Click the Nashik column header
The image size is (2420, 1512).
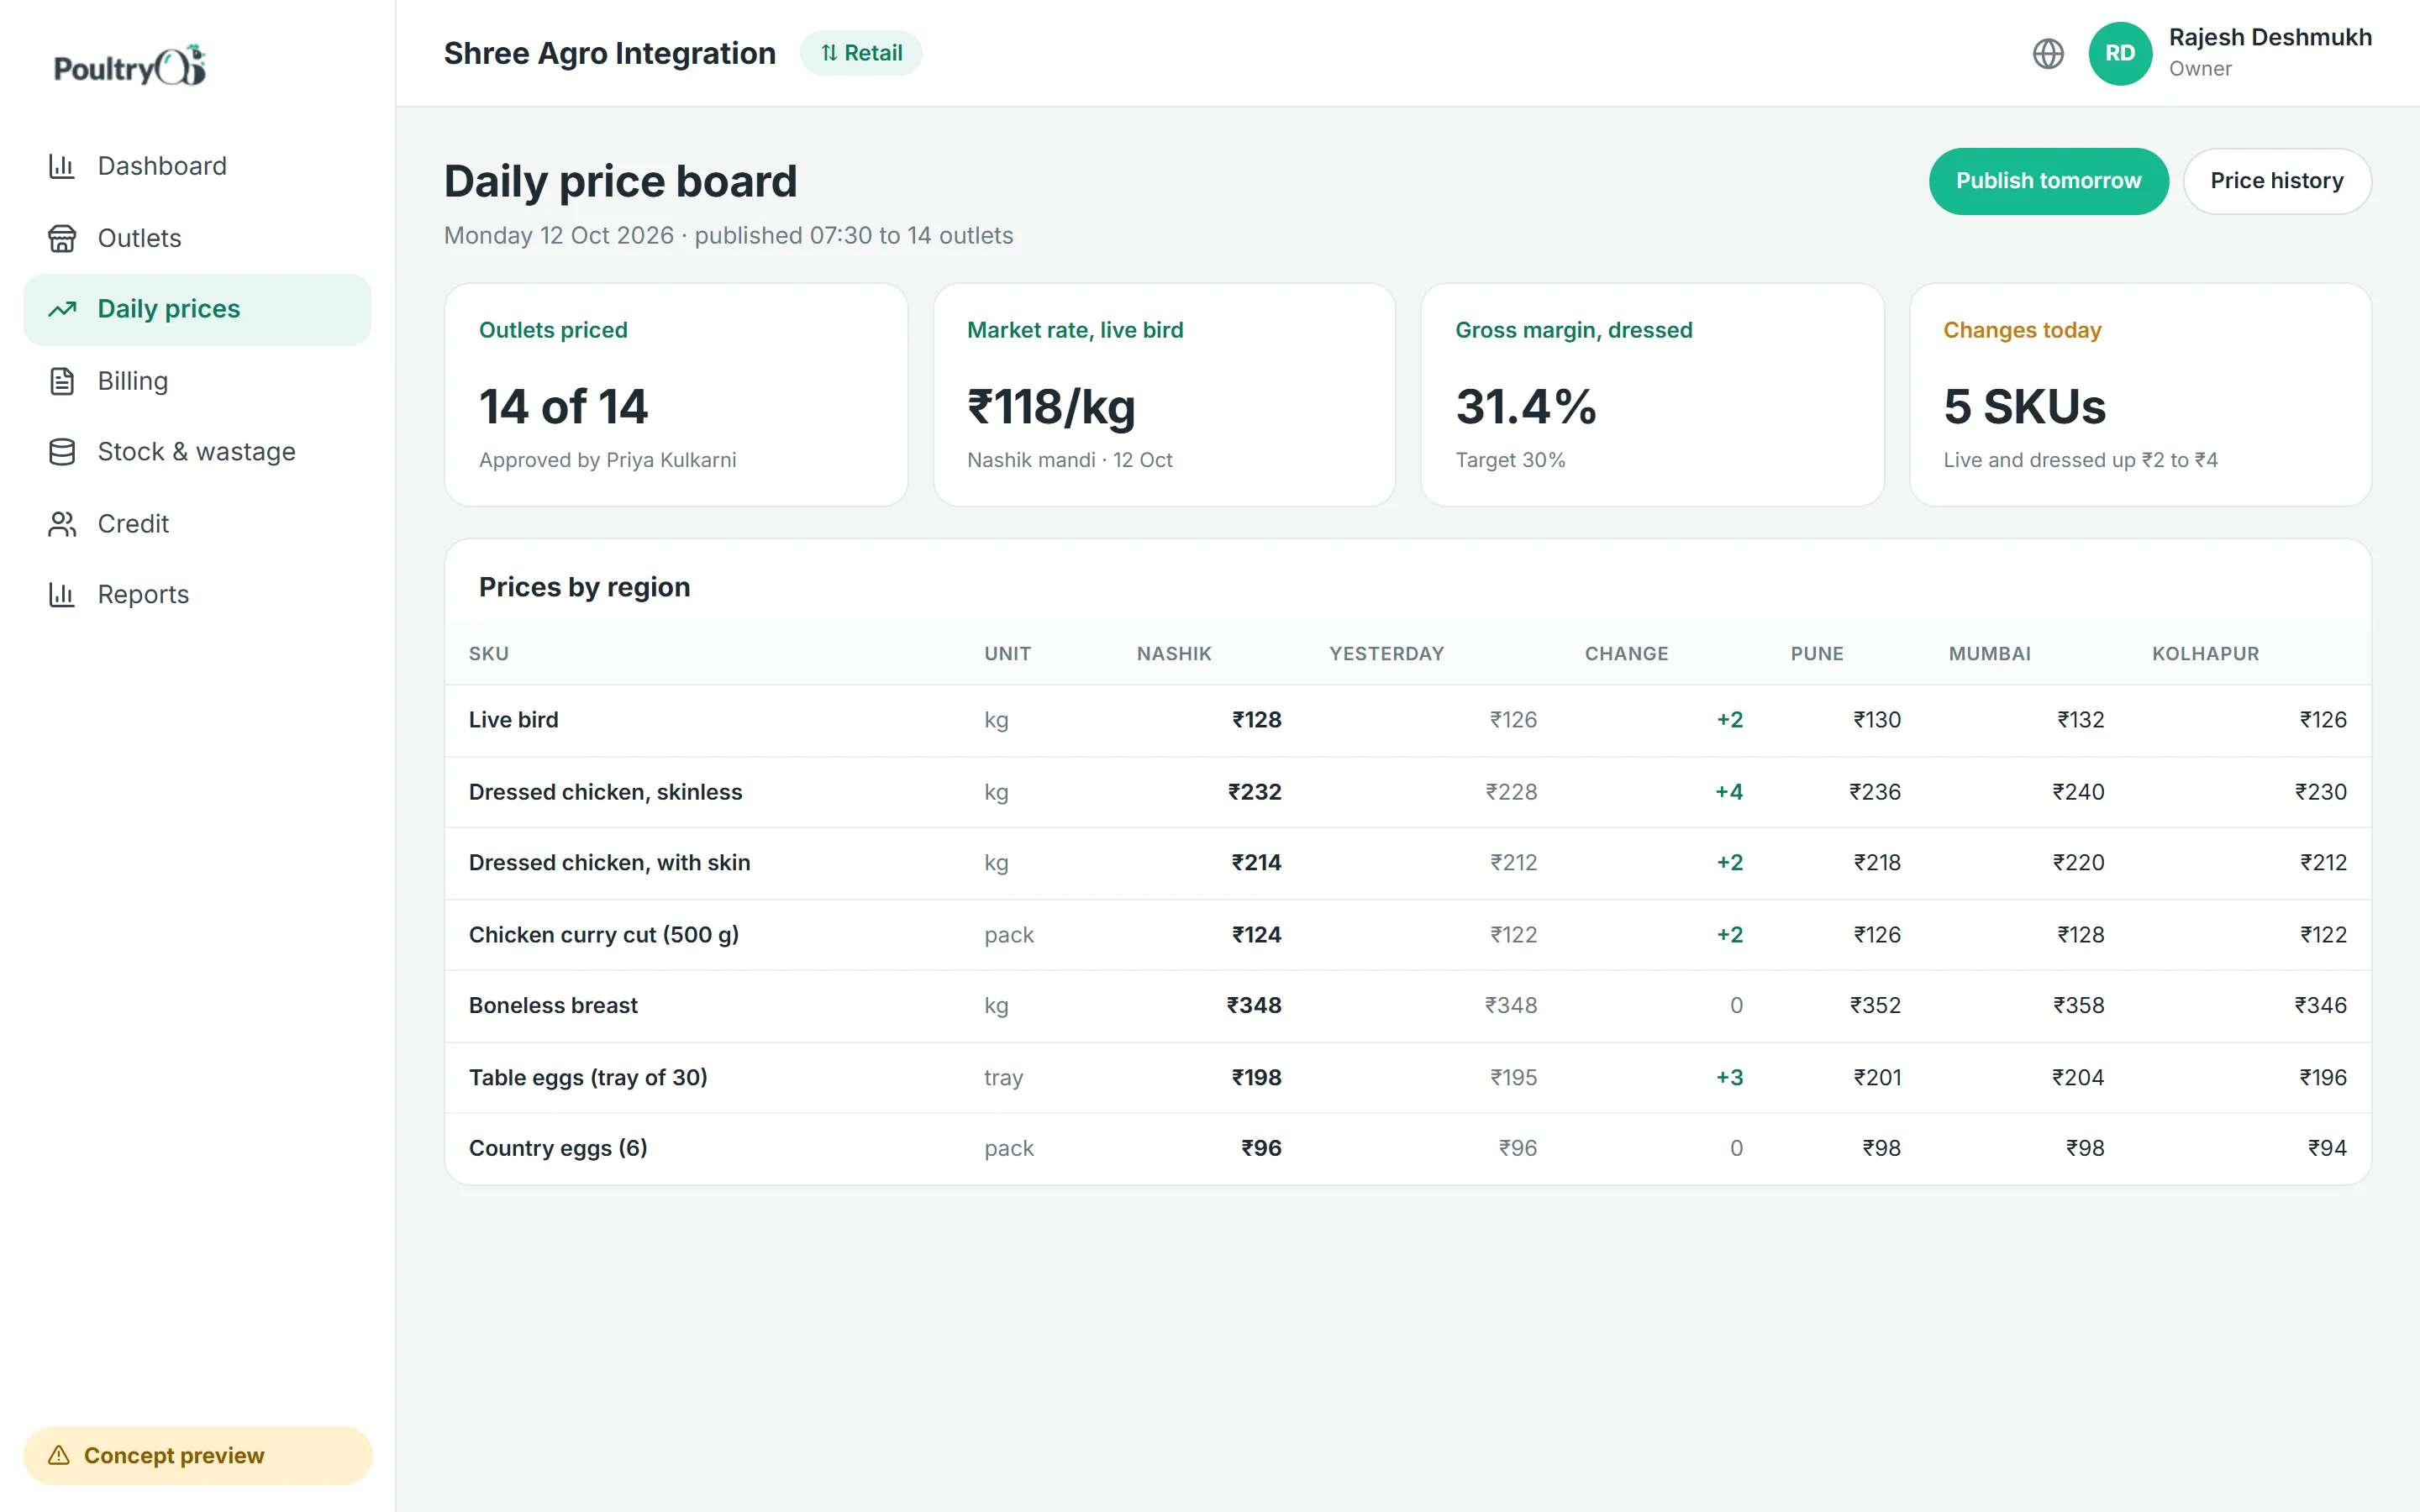click(1174, 654)
